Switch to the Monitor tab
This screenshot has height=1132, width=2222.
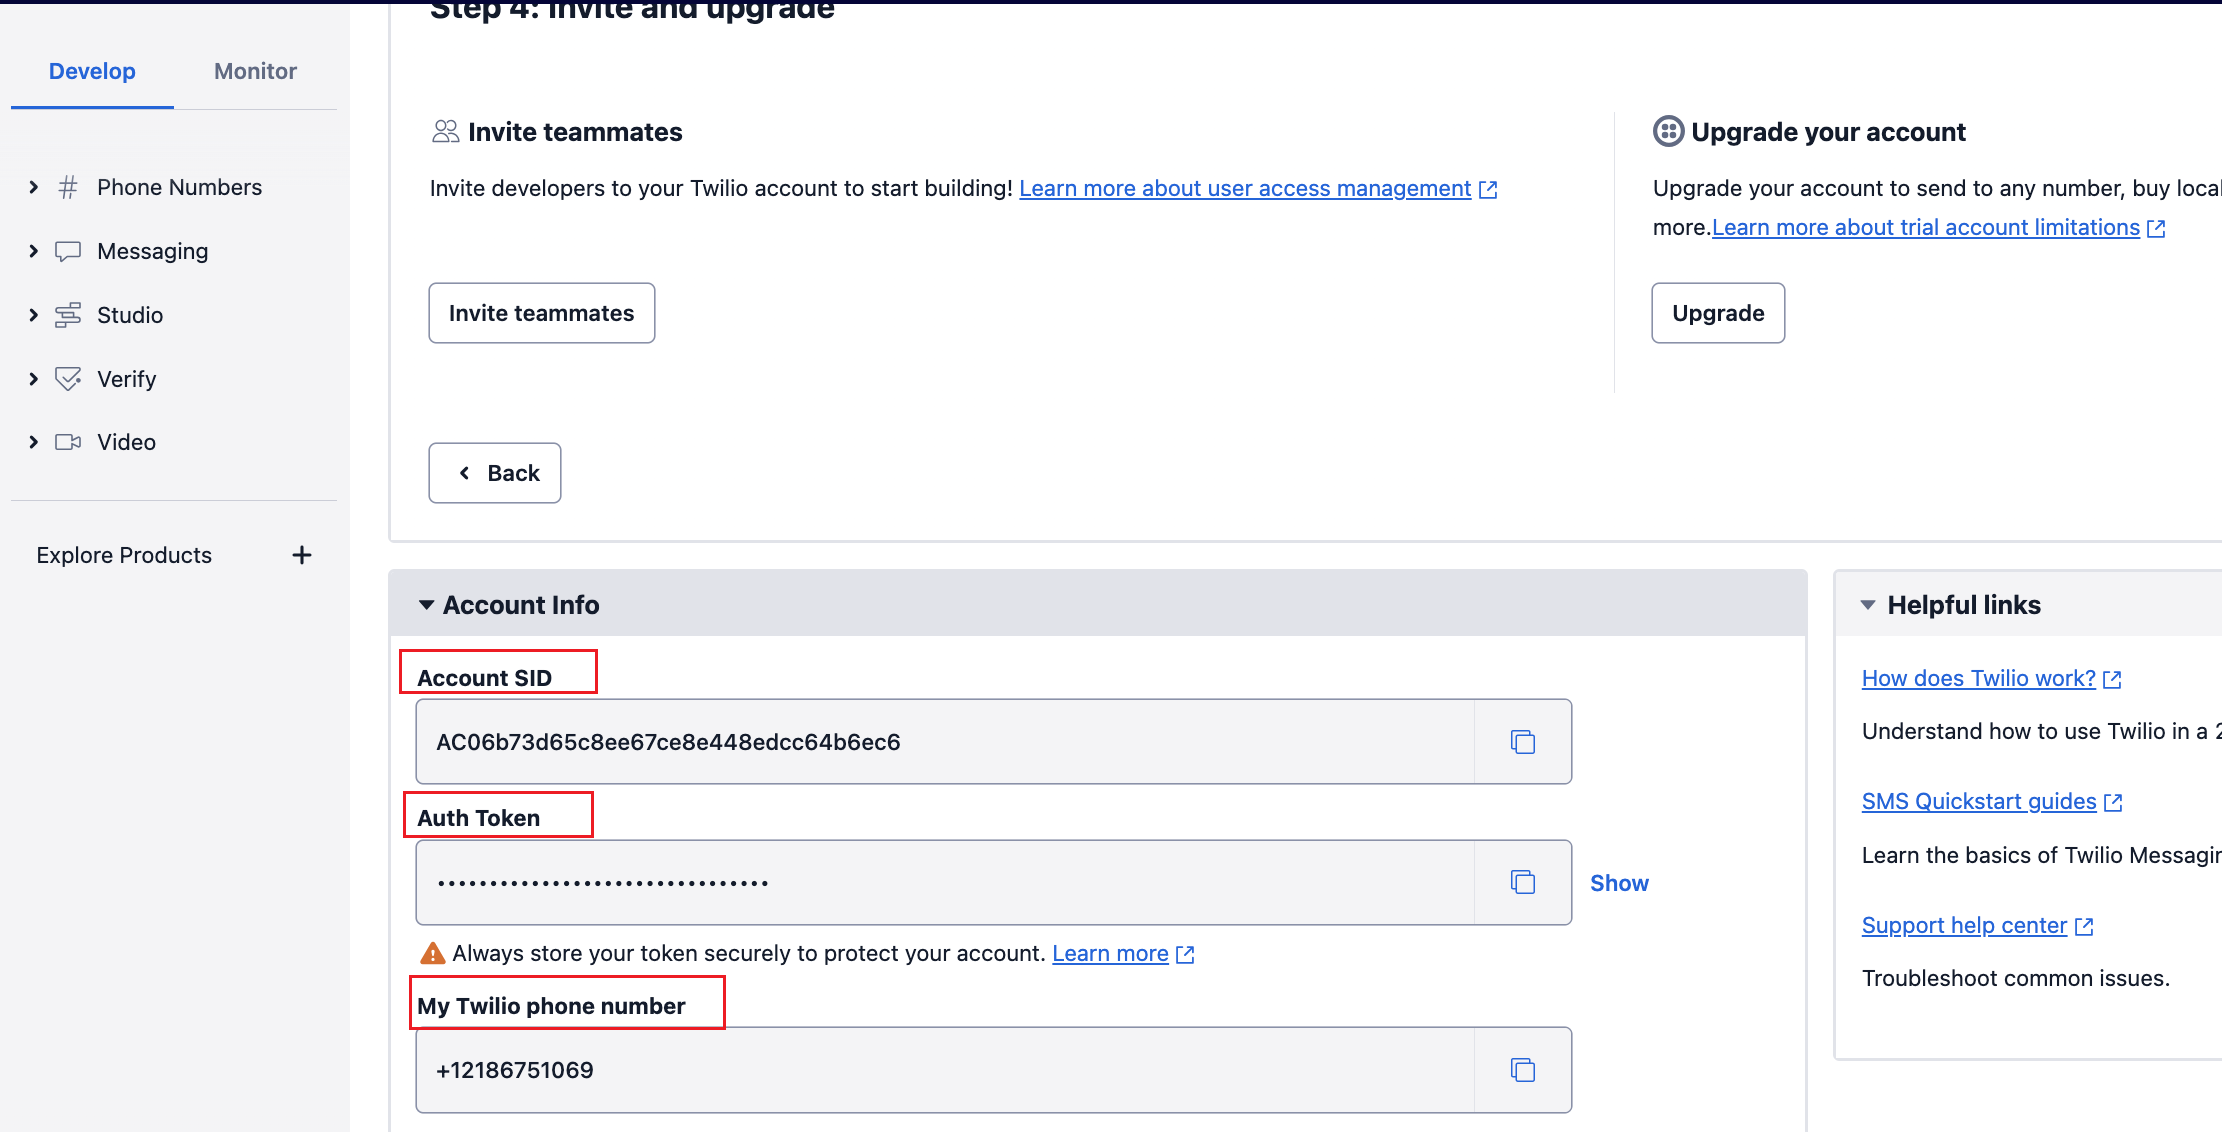click(x=254, y=71)
